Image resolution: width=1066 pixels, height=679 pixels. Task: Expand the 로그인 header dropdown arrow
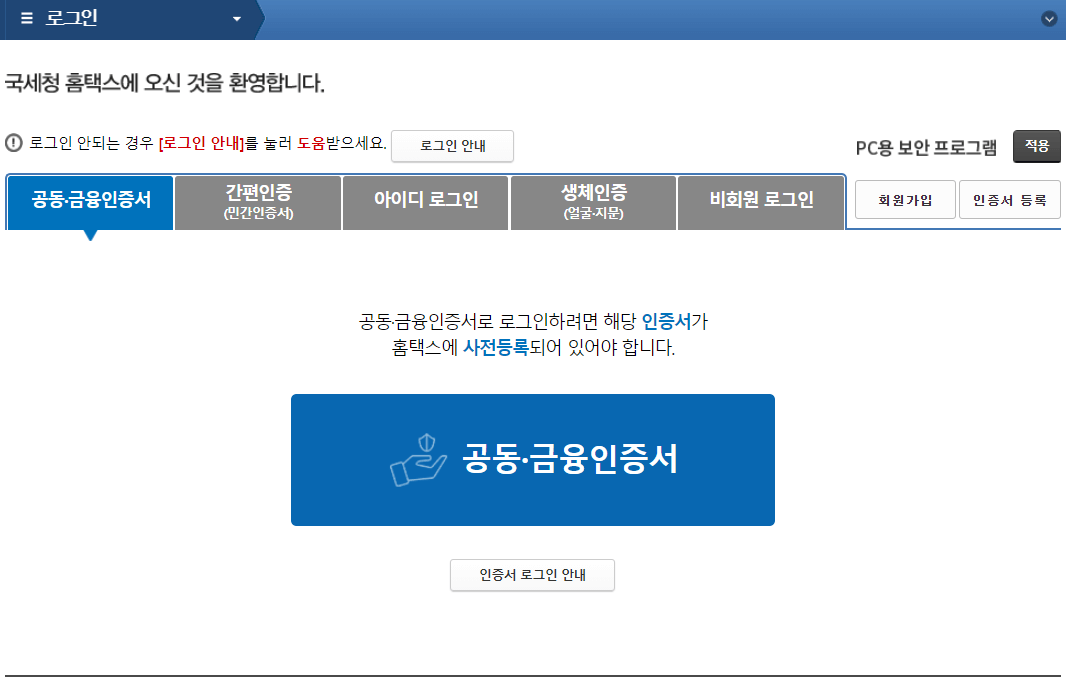pyautogui.click(x=237, y=19)
